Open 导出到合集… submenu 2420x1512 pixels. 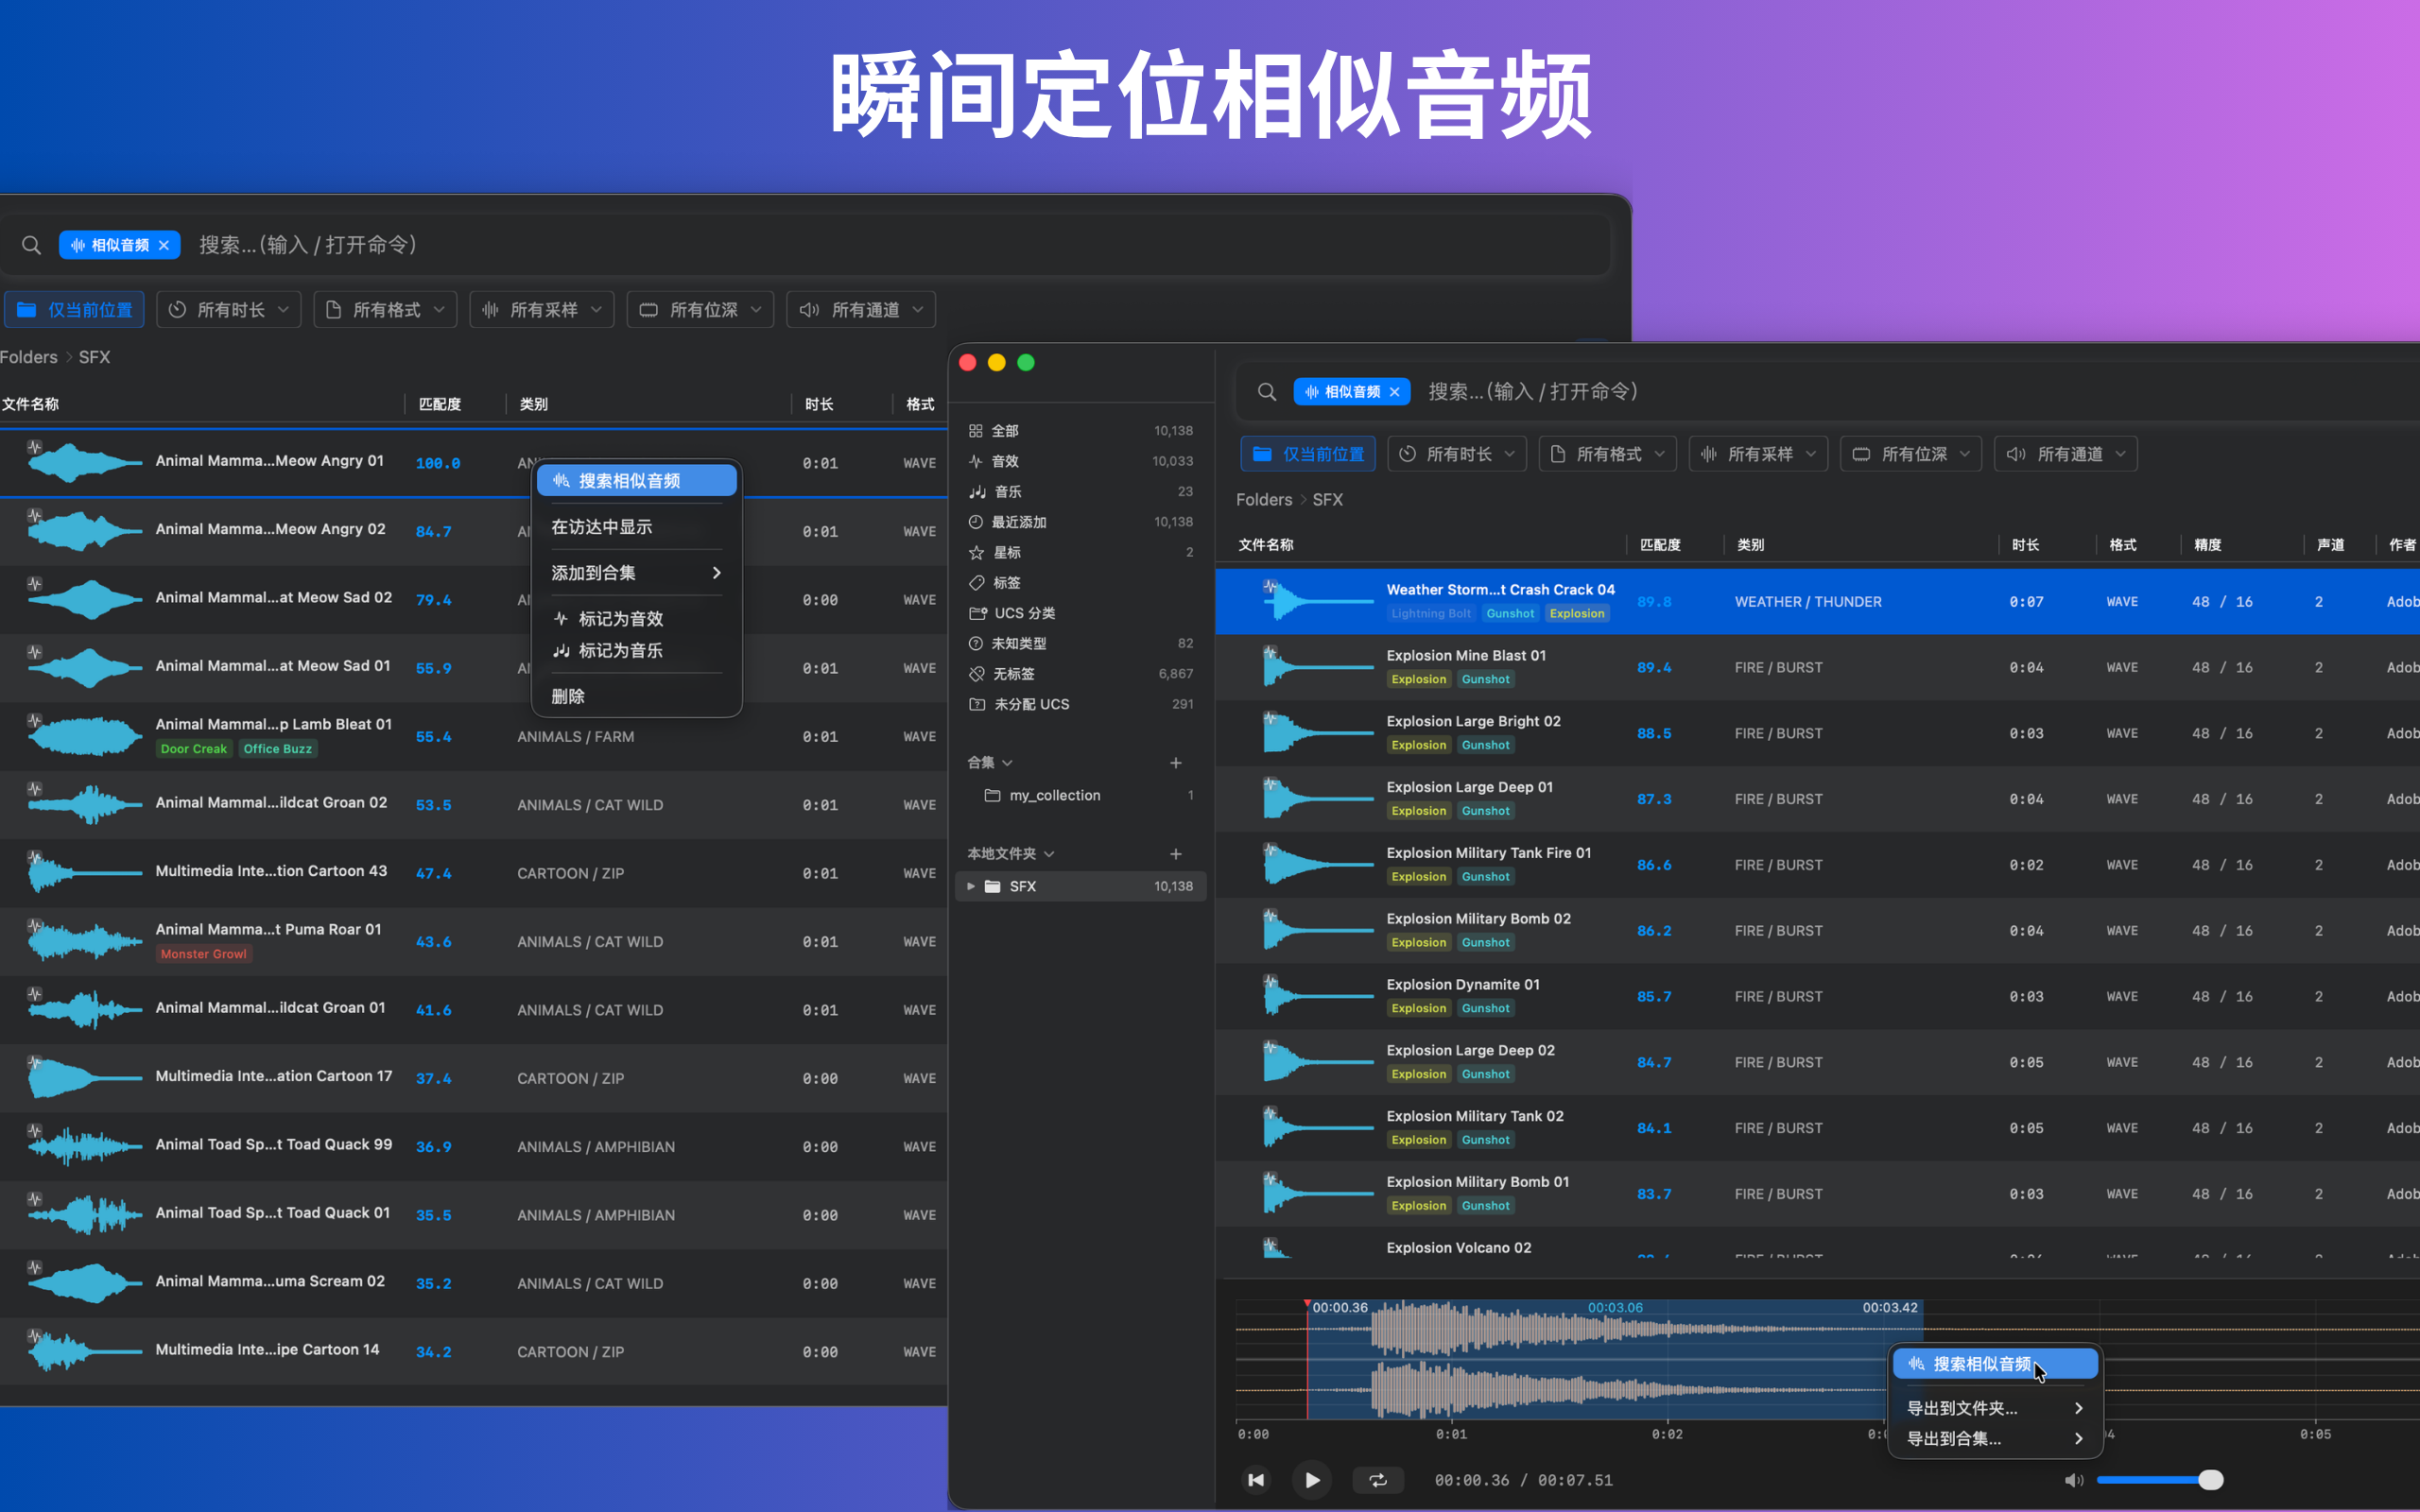point(1995,1439)
